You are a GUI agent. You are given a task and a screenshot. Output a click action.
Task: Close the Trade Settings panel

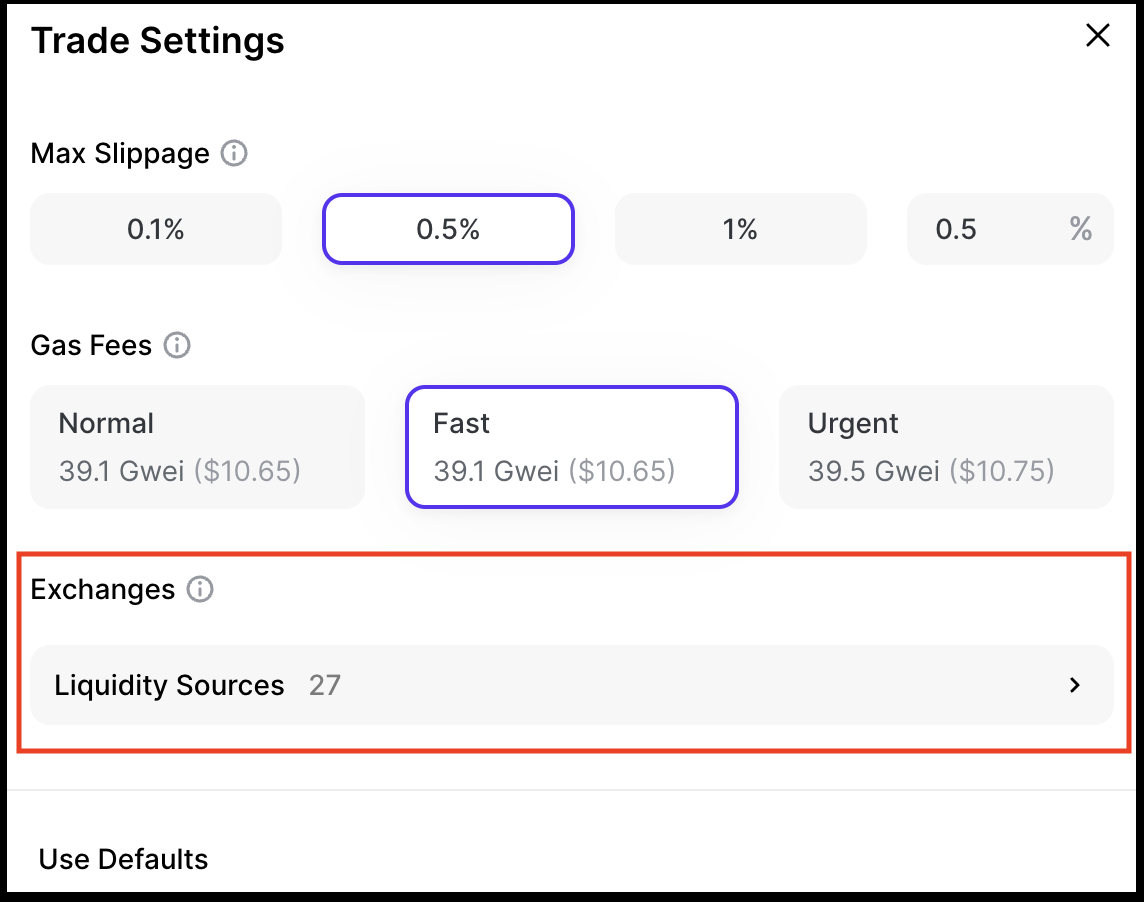click(1097, 37)
